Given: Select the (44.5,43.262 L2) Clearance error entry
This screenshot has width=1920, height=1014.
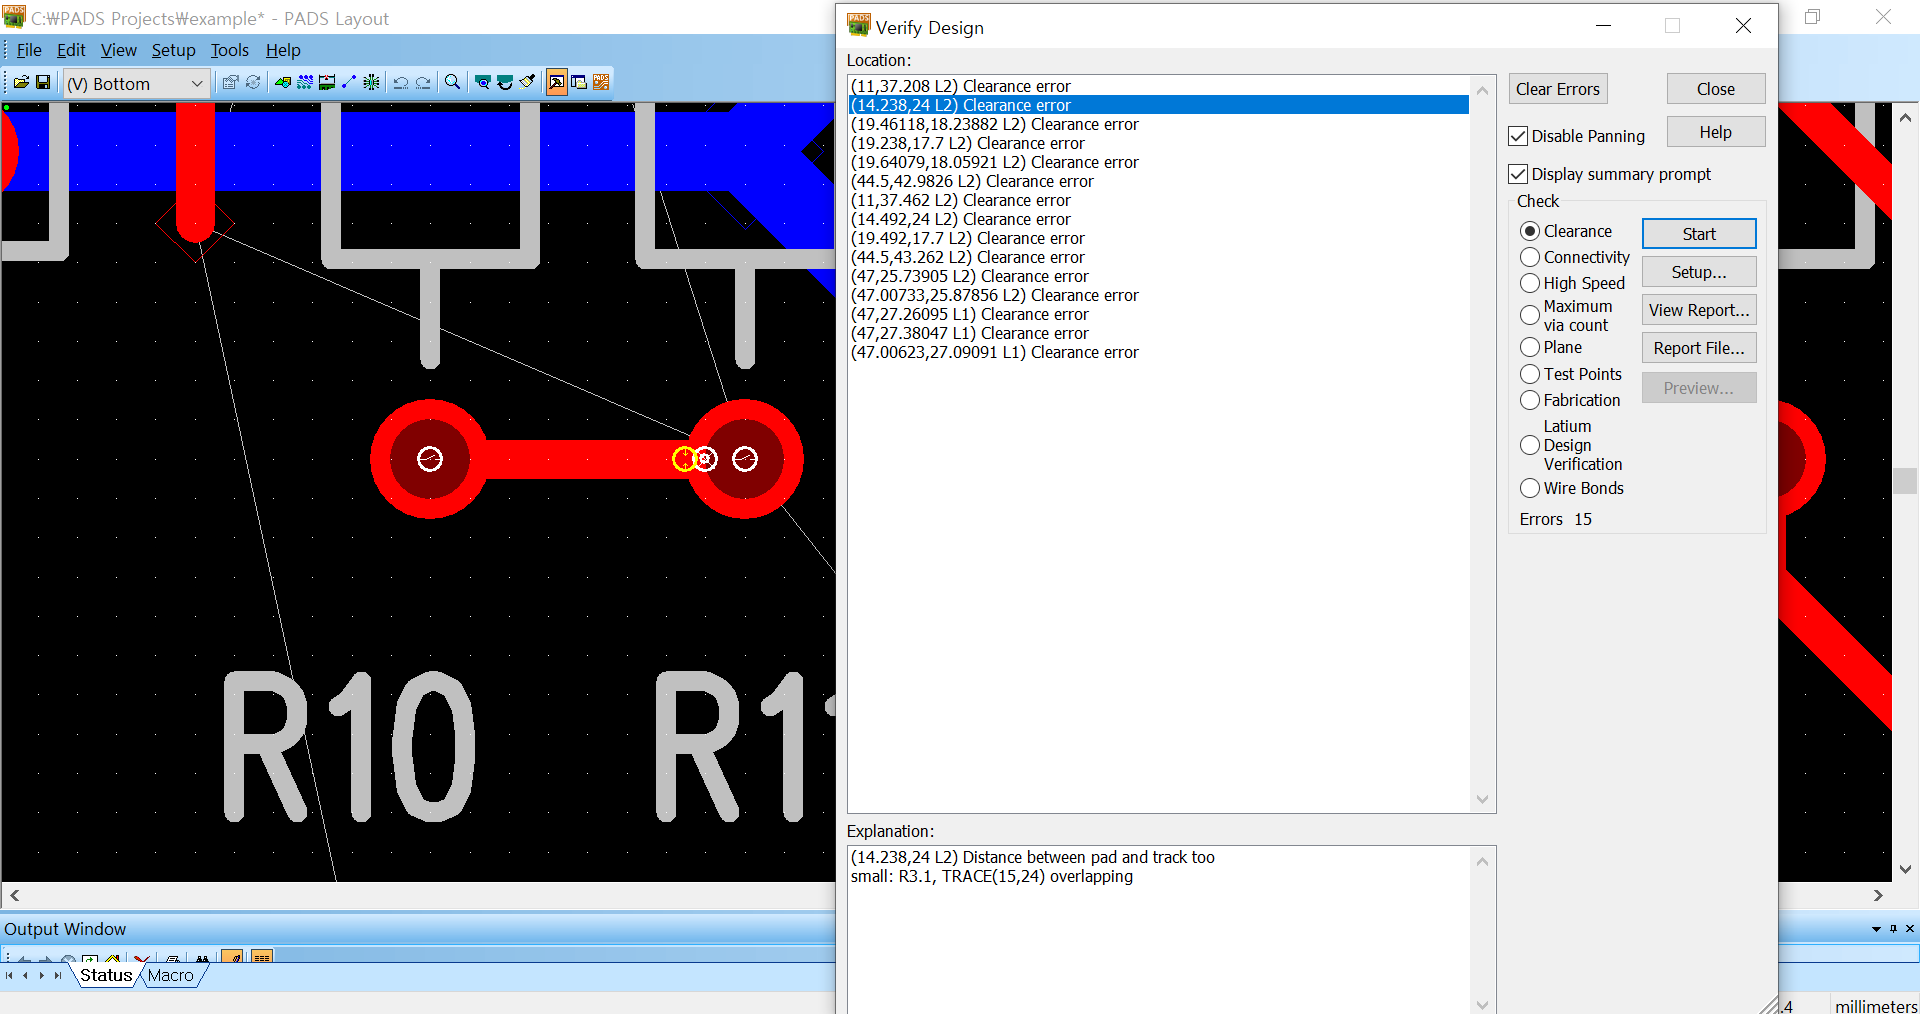Looking at the screenshot, I should (x=967, y=257).
